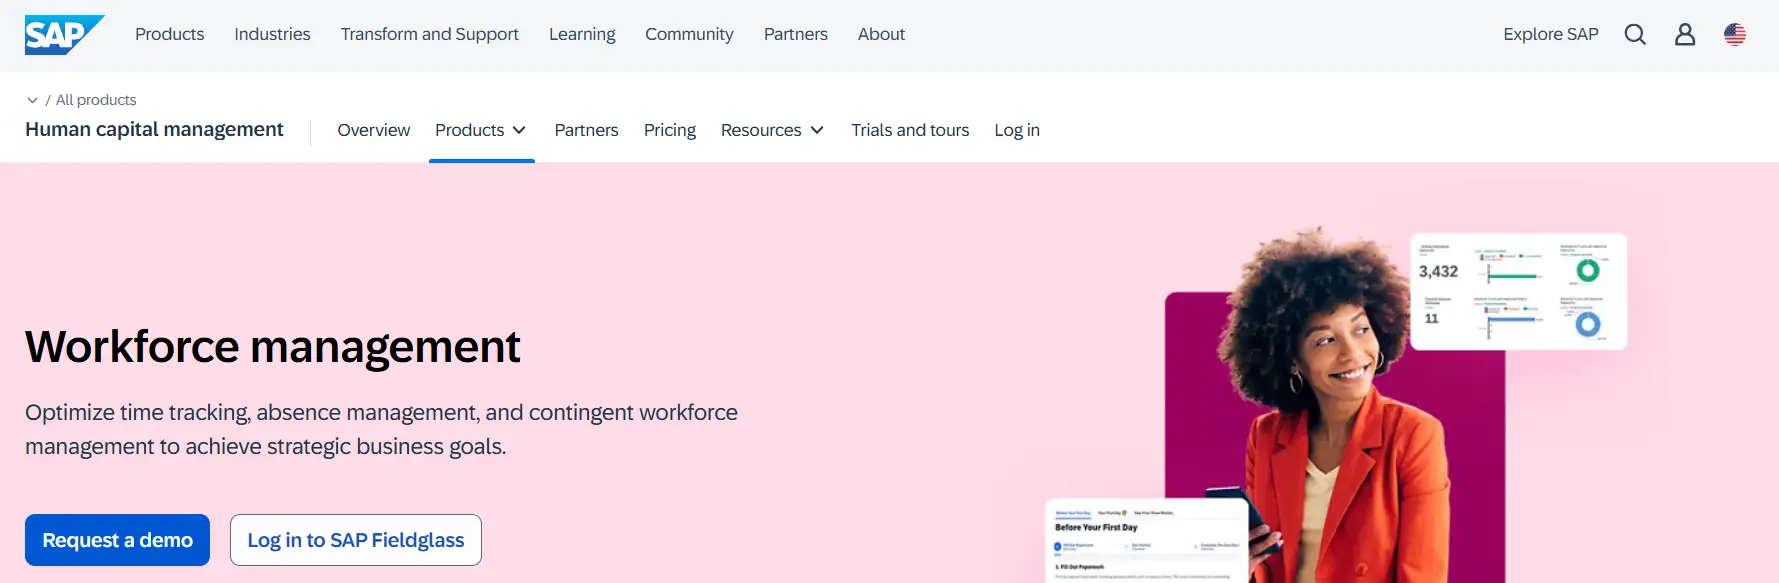Screen dimensions: 1779x583
Task: Open the Learning menu
Action: 582,34
